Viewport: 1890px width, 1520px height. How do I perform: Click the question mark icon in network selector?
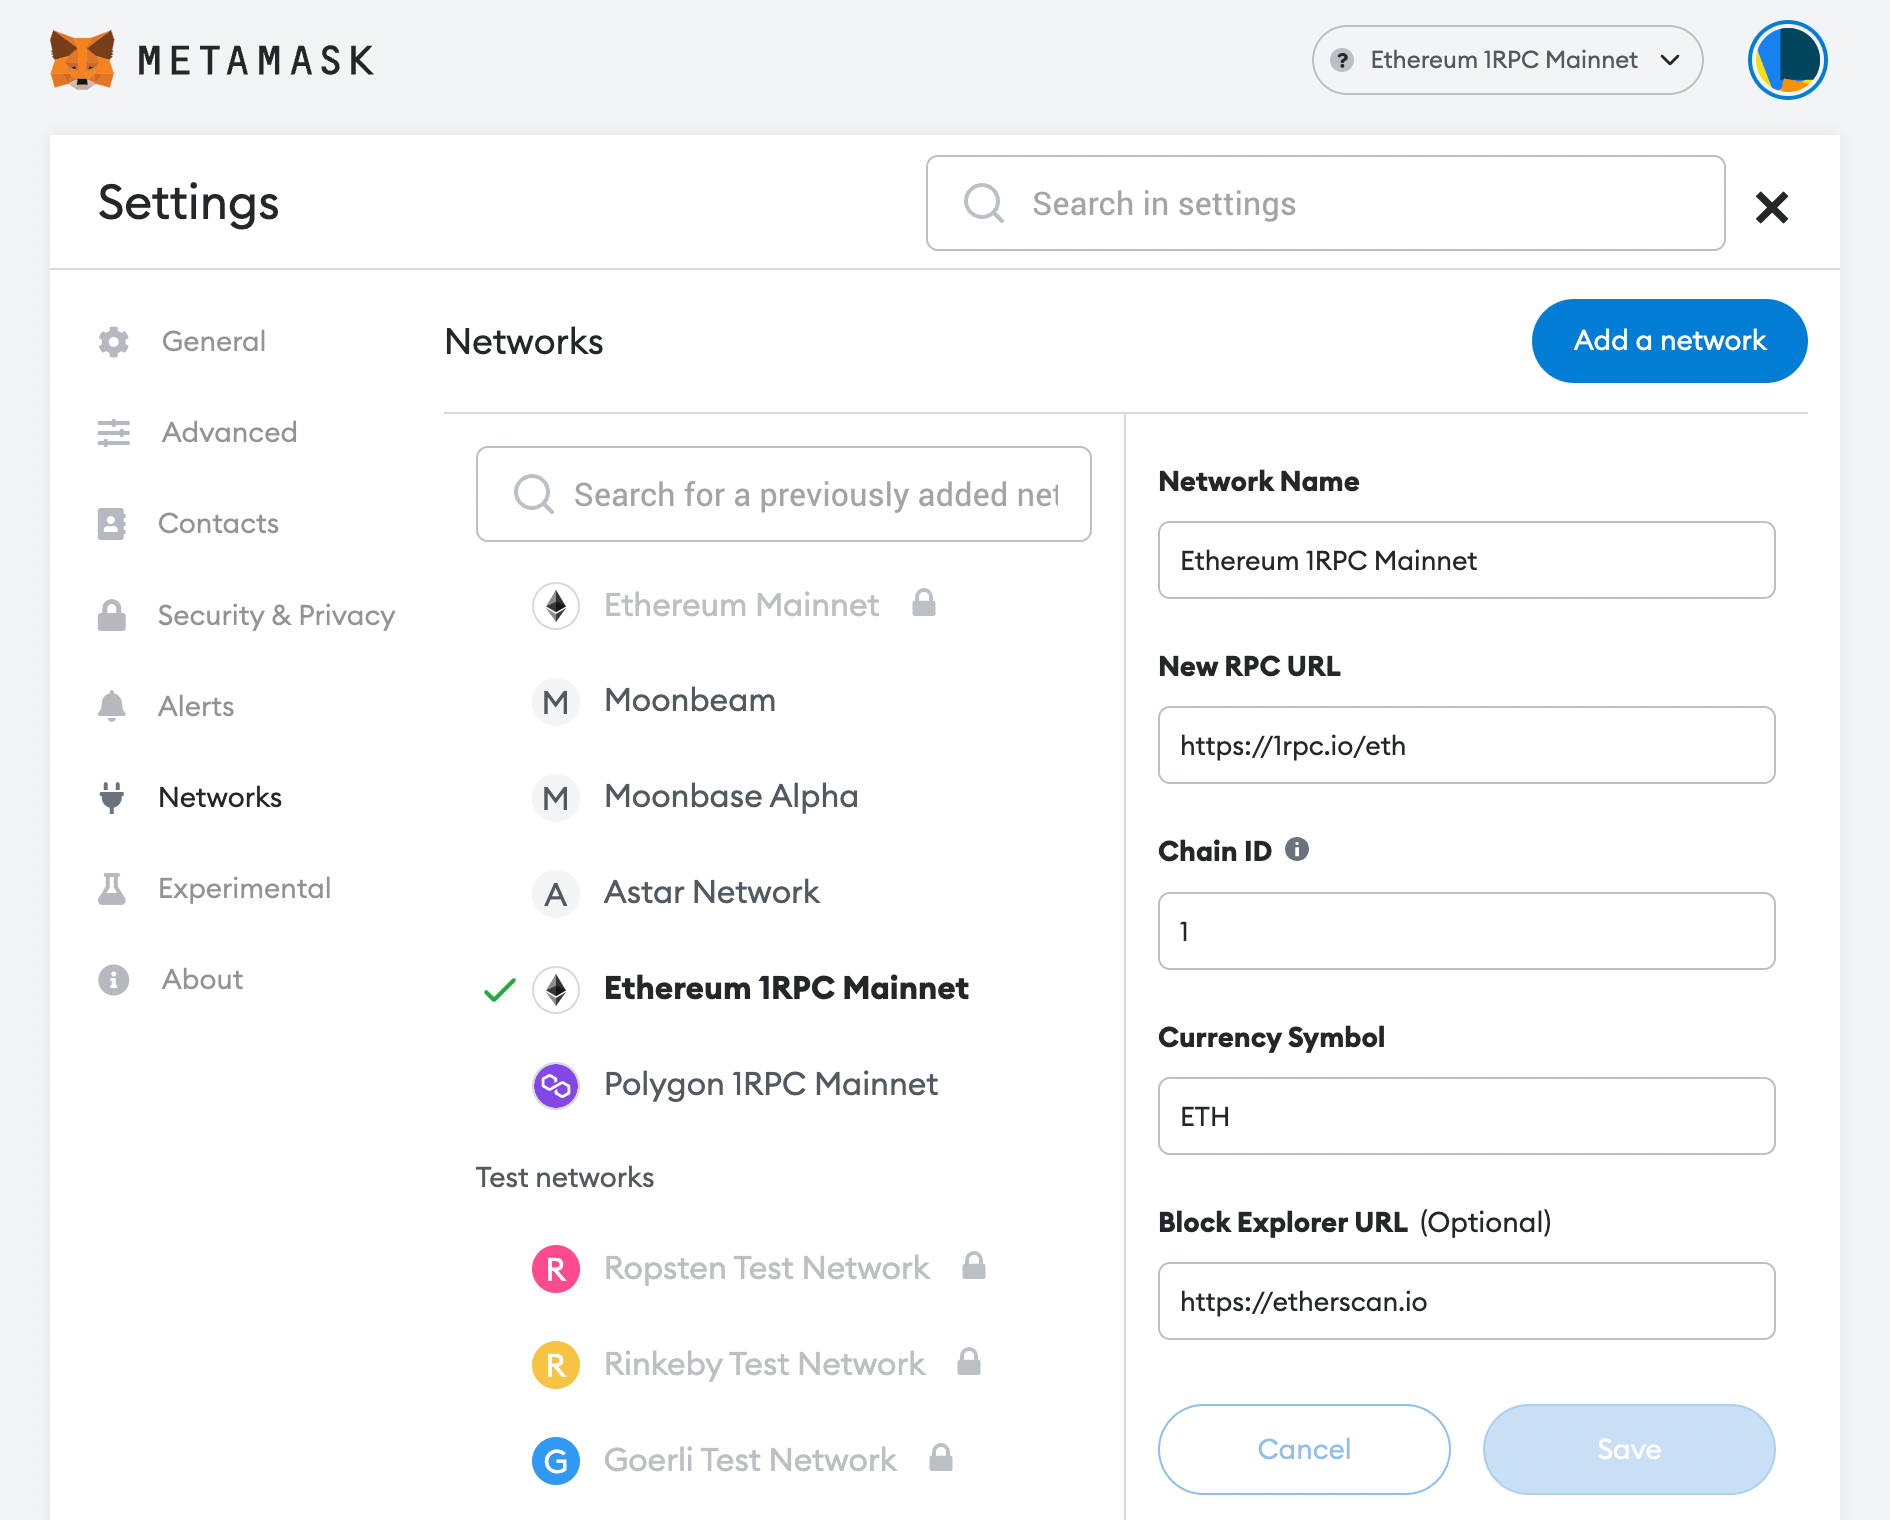pos(1342,60)
